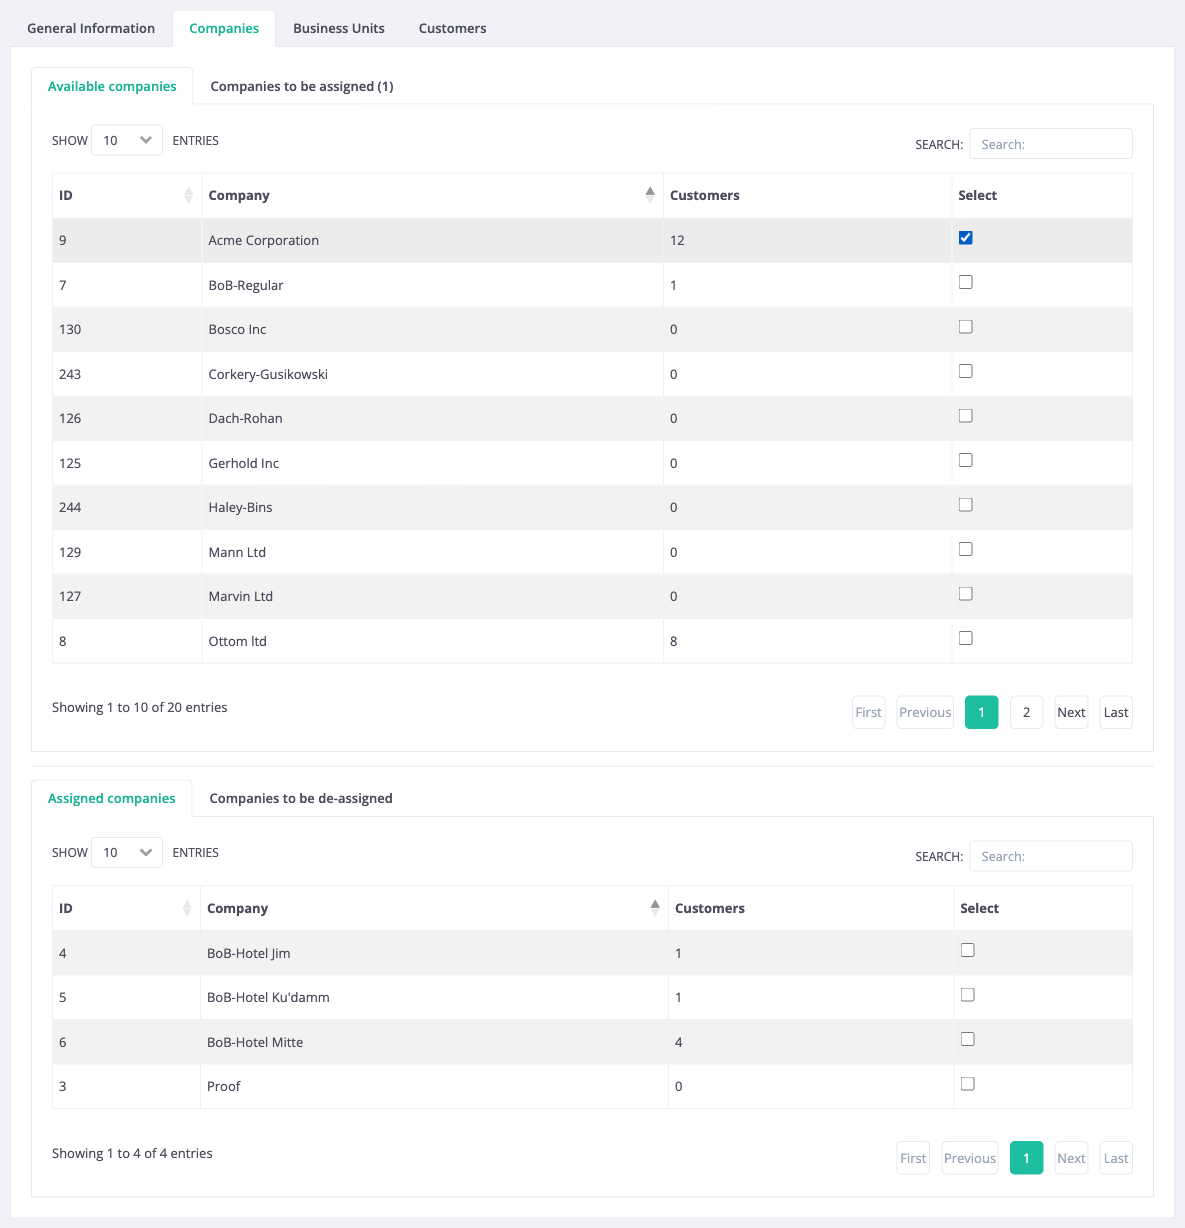The width and height of the screenshot is (1185, 1228).
Task: Click Acme Corporation customers count 12
Action: [x=677, y=240]
